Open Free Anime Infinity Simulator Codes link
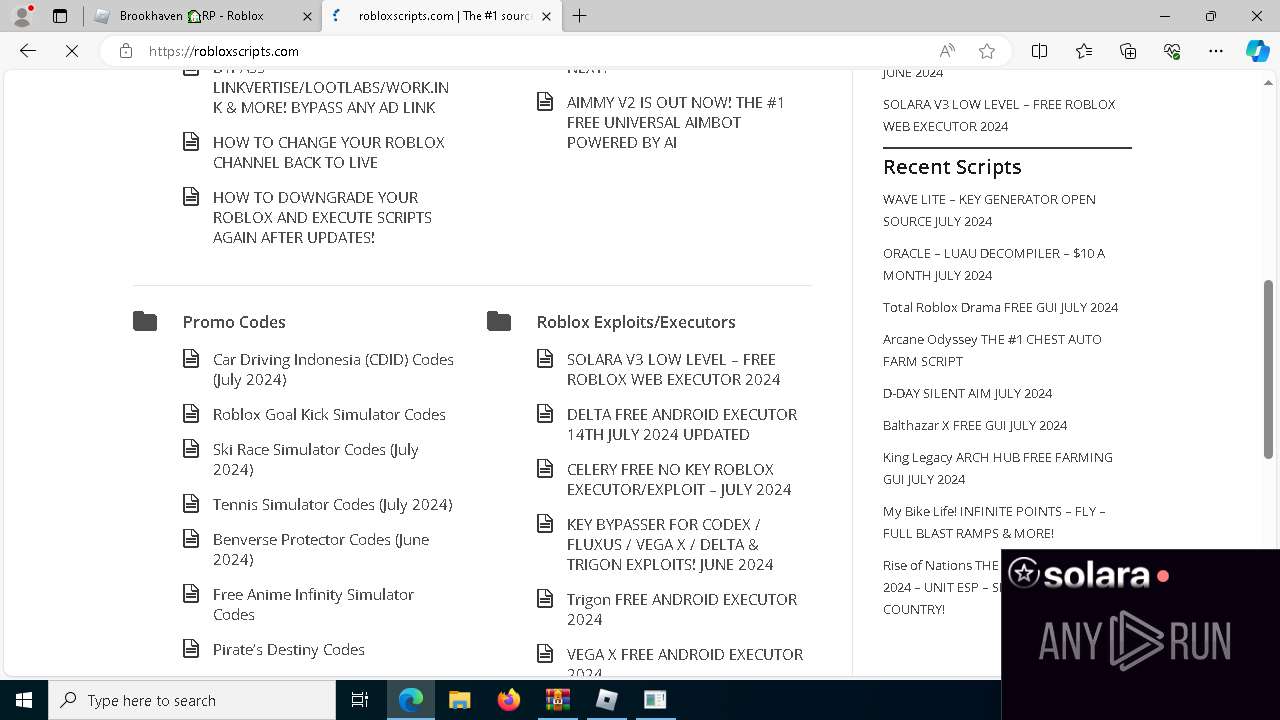The width and height of the screenshot is (1280, 720). (313, 604)
